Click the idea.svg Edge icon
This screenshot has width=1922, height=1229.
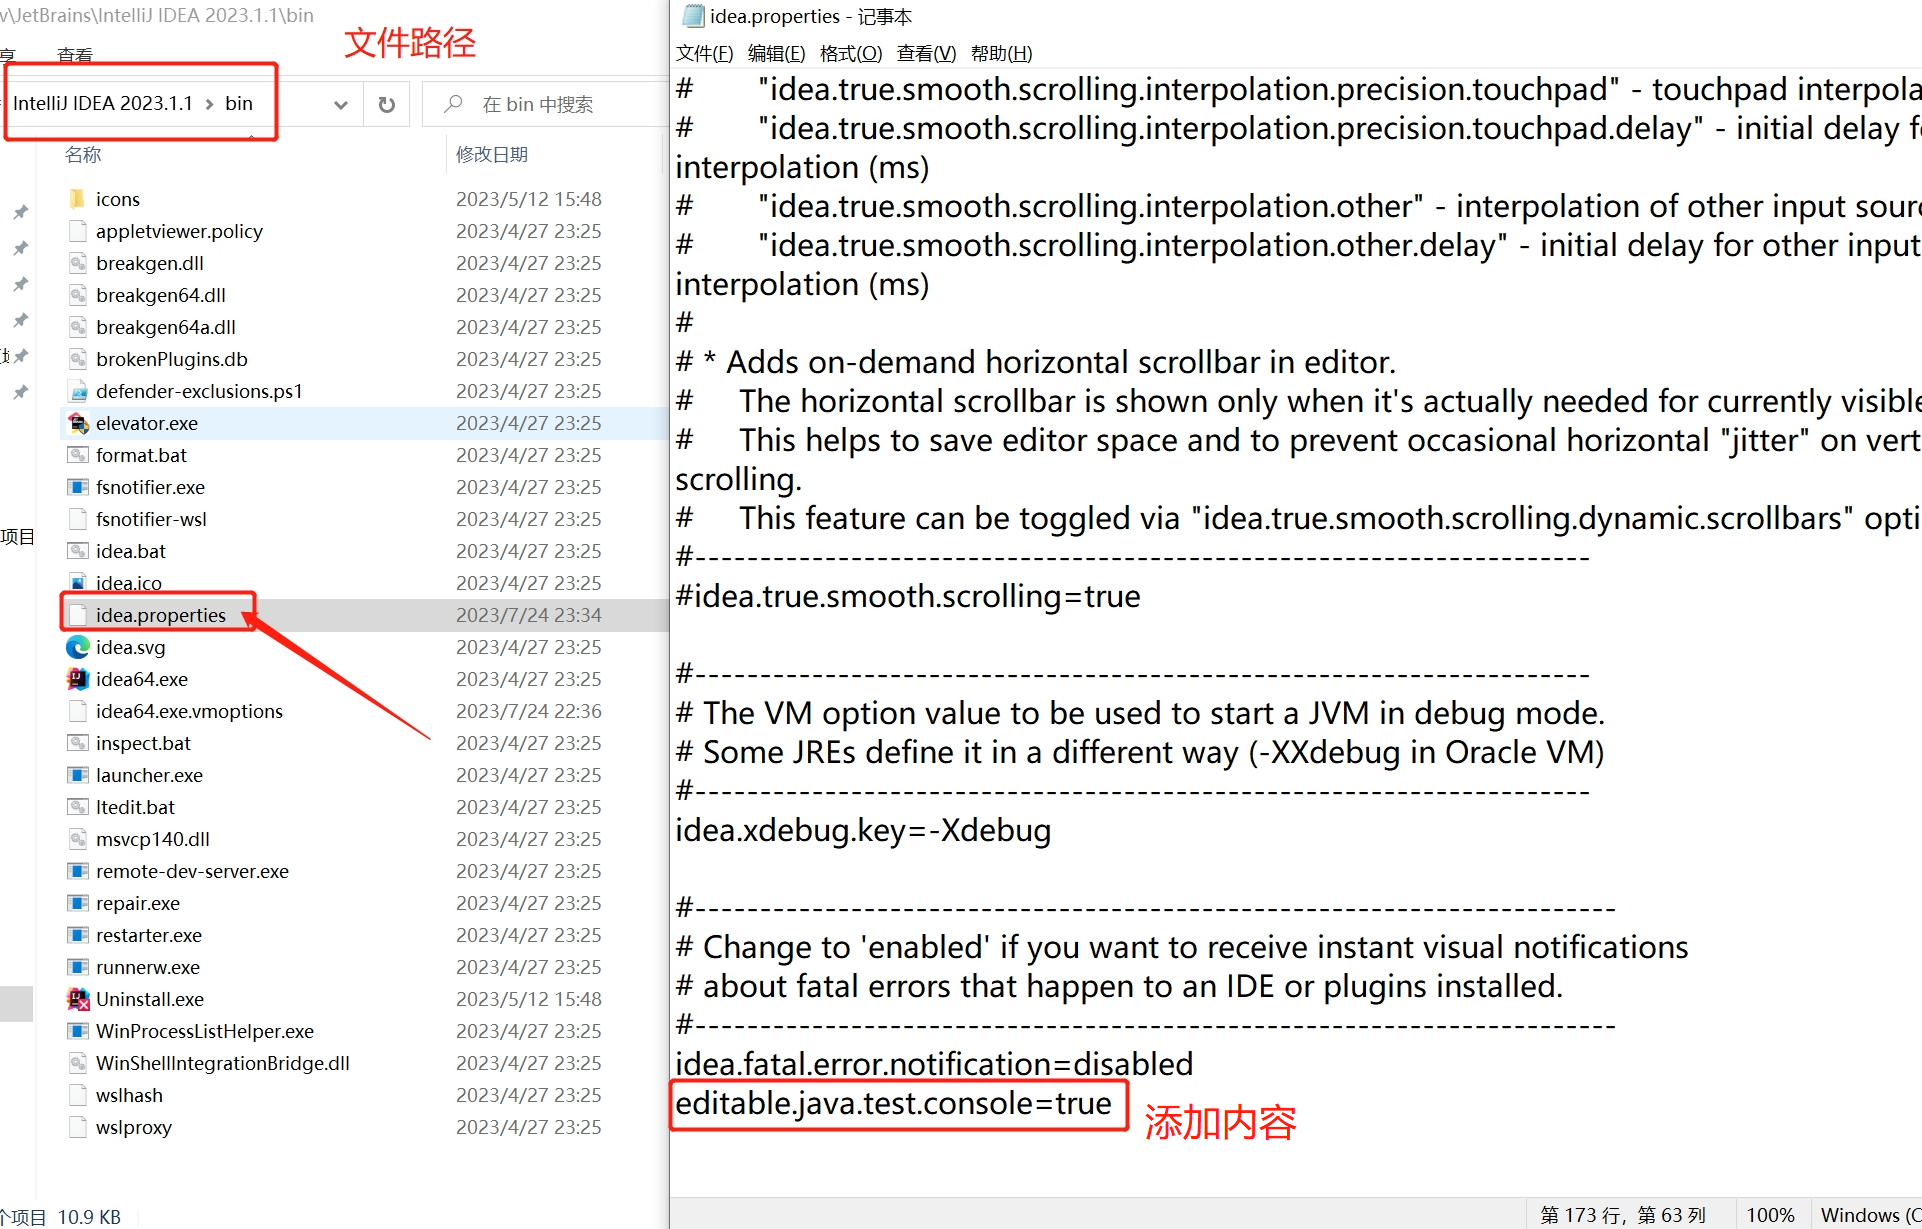78,647
